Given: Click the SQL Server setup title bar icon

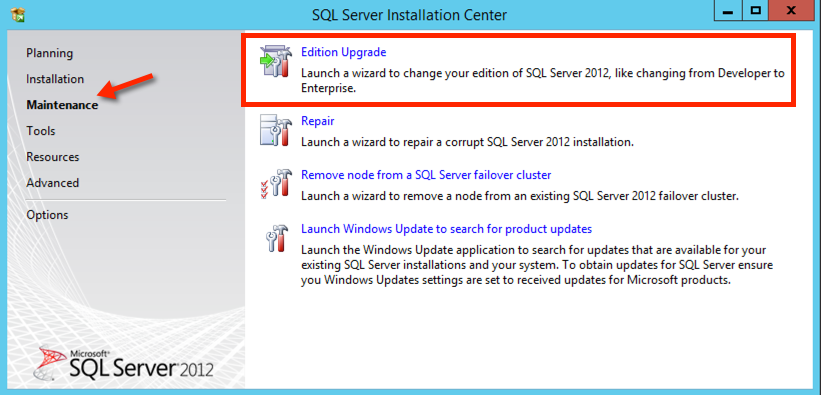Looking at the screenshot, I should pyautogui.click(x=17, y=14).
